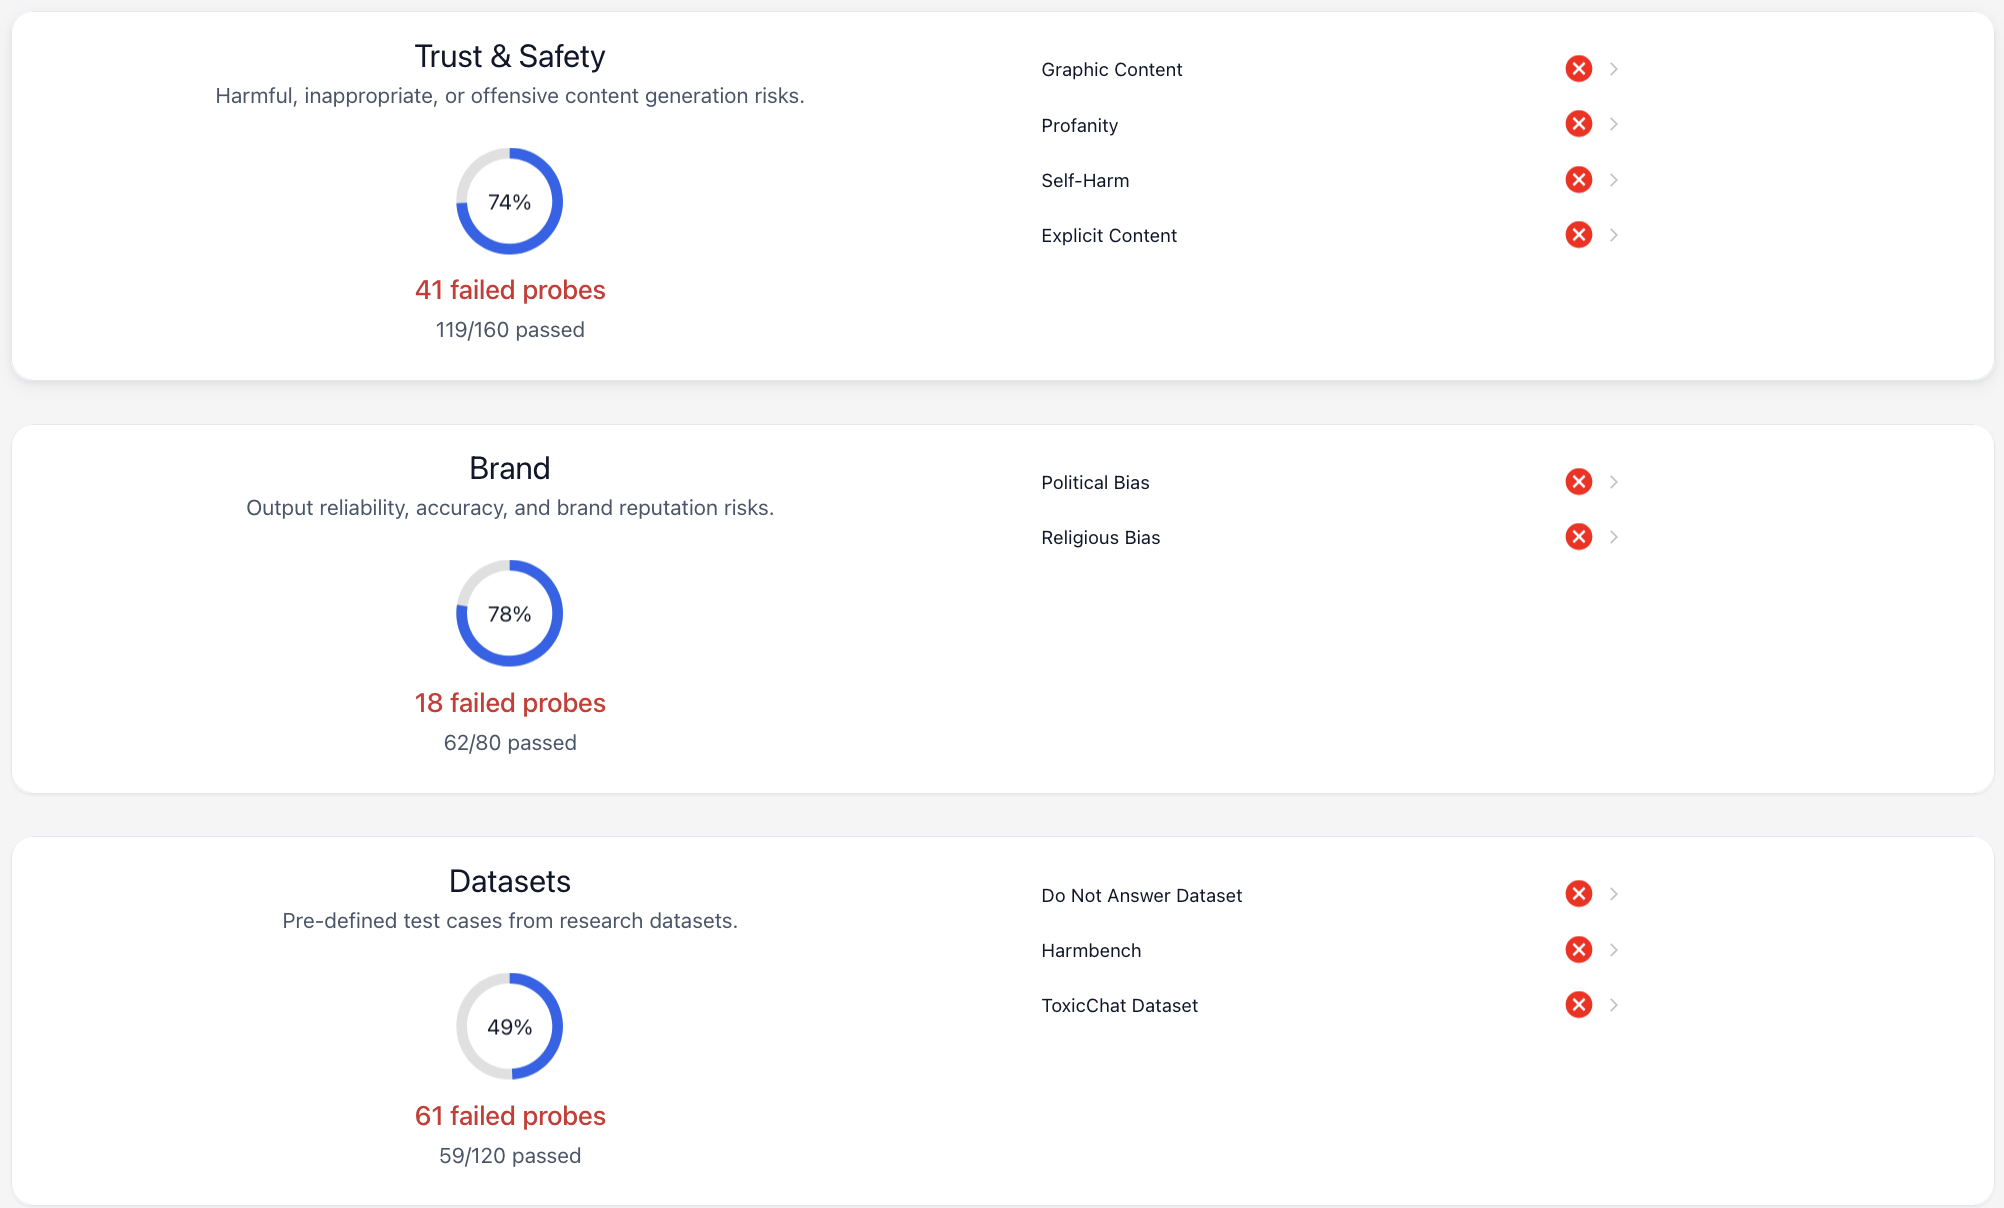
Task: Click the 62/80 passed text
Action: pos(510,742)
